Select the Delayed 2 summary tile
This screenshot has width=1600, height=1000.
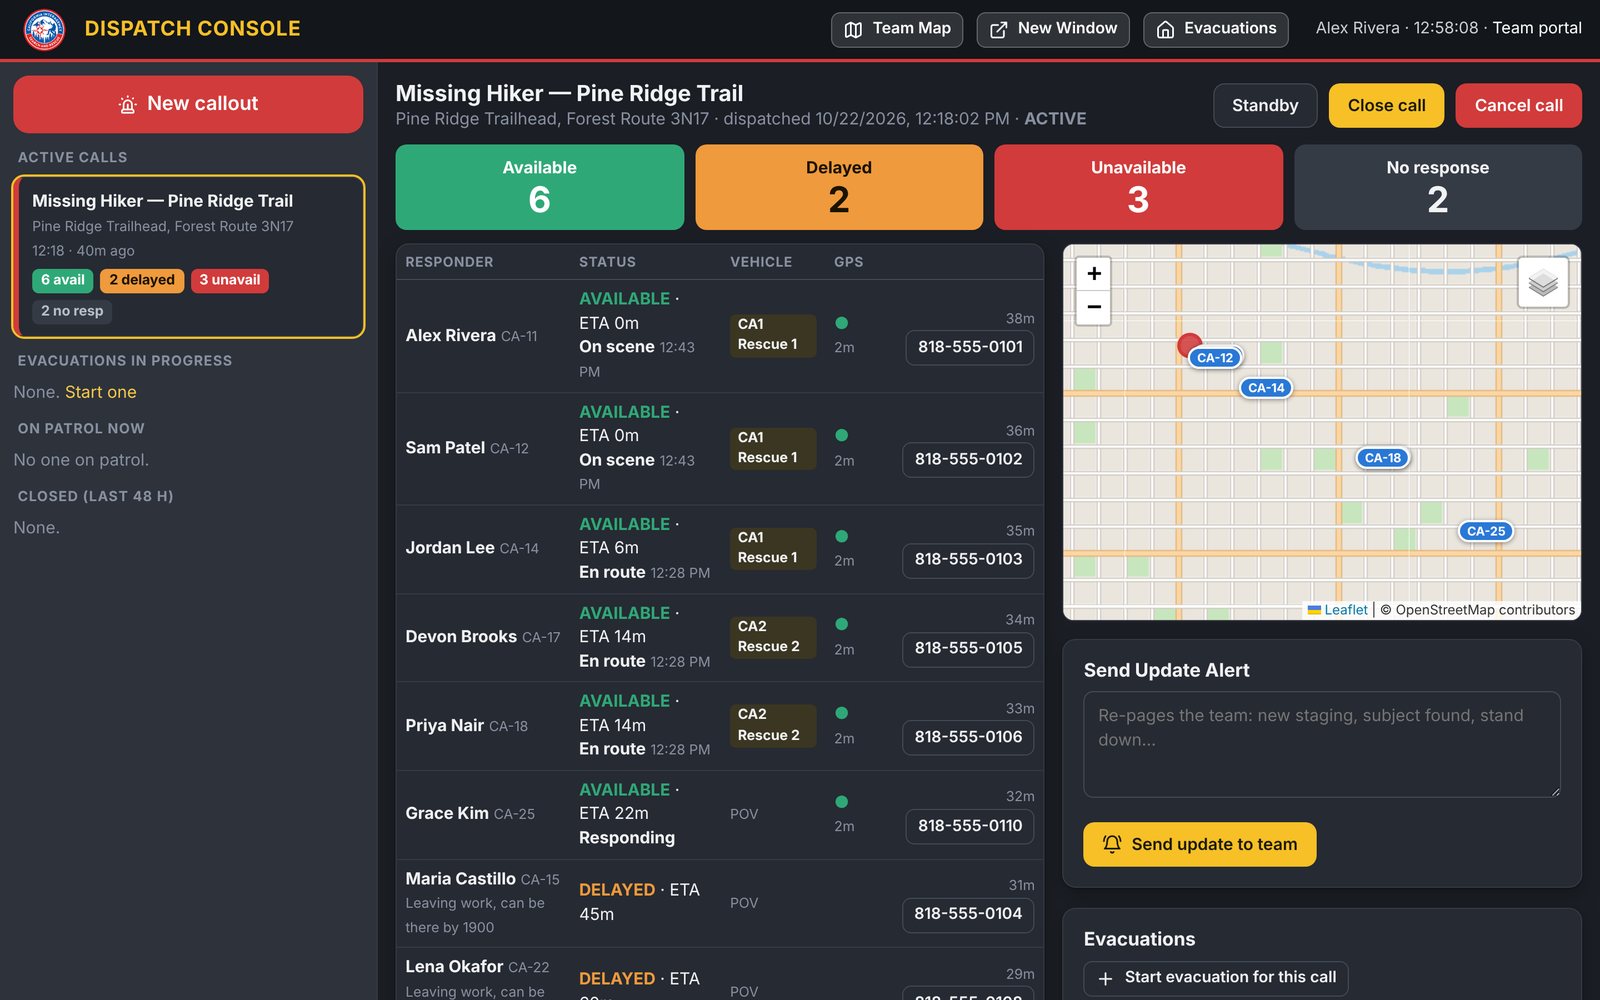tap(839, 187)
